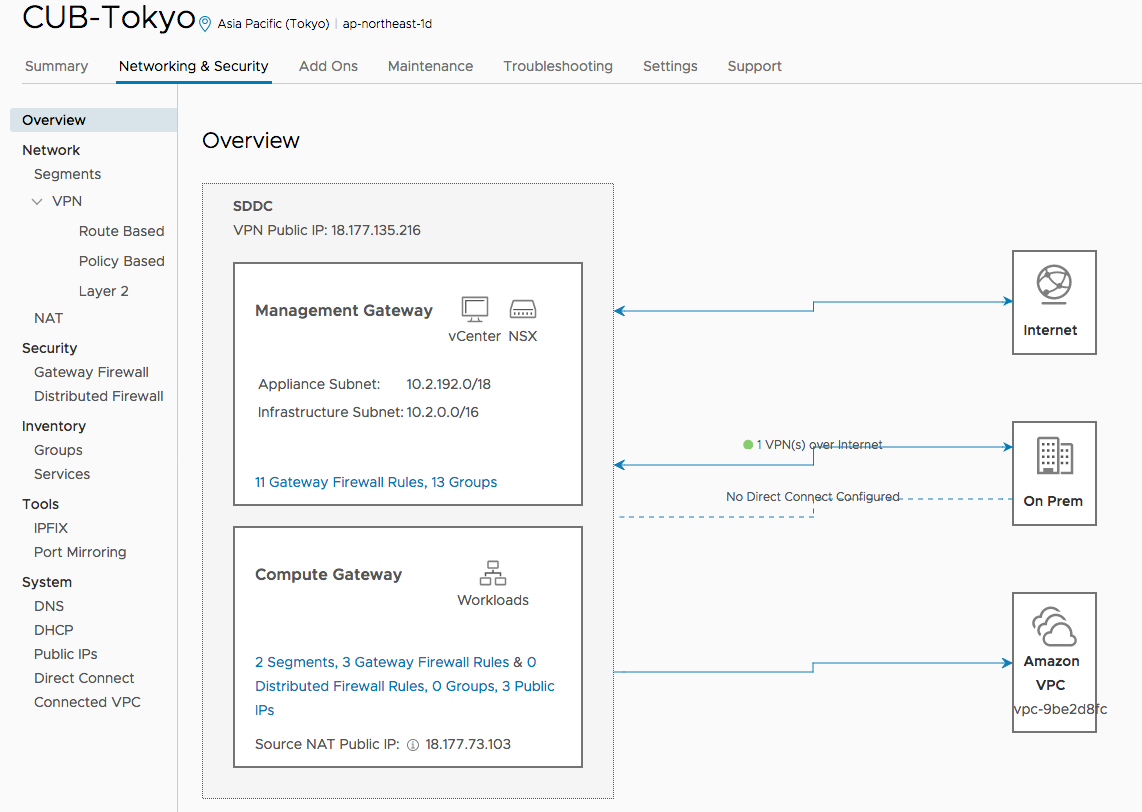Image resolution: width=1142 pixels, height=812 pixels.
Task: Open Direct Connect under System
Action: click(84, 678)
